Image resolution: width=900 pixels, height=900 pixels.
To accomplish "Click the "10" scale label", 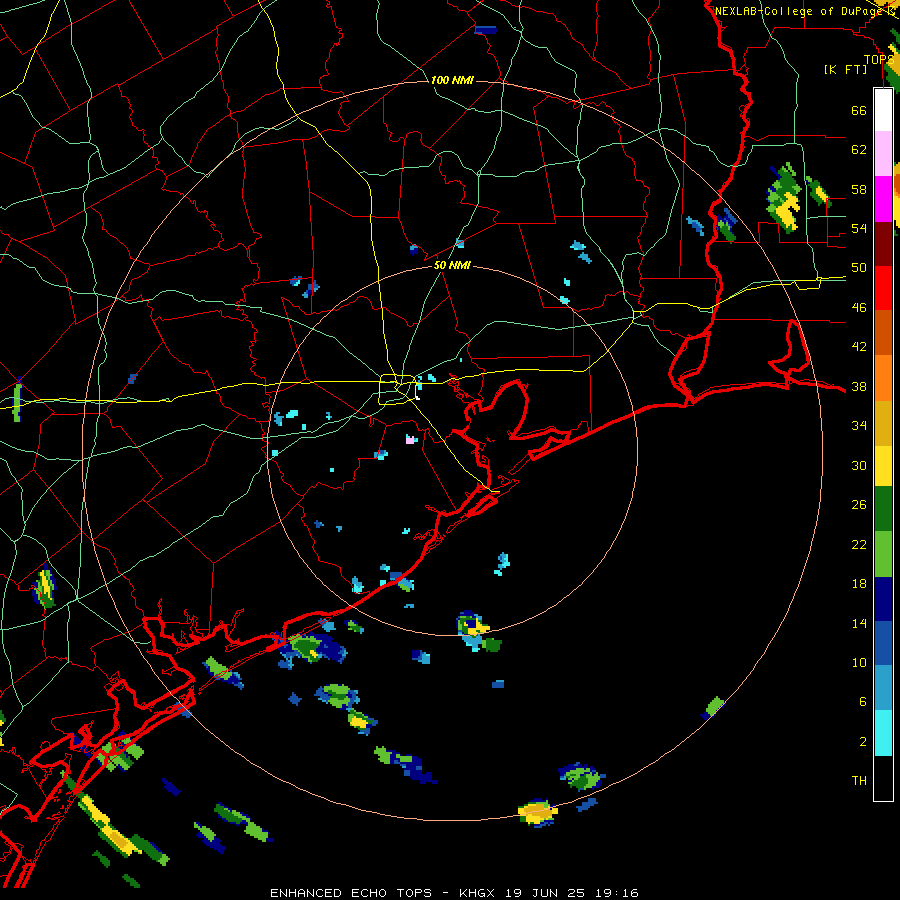I will click(x=859, y=663).
